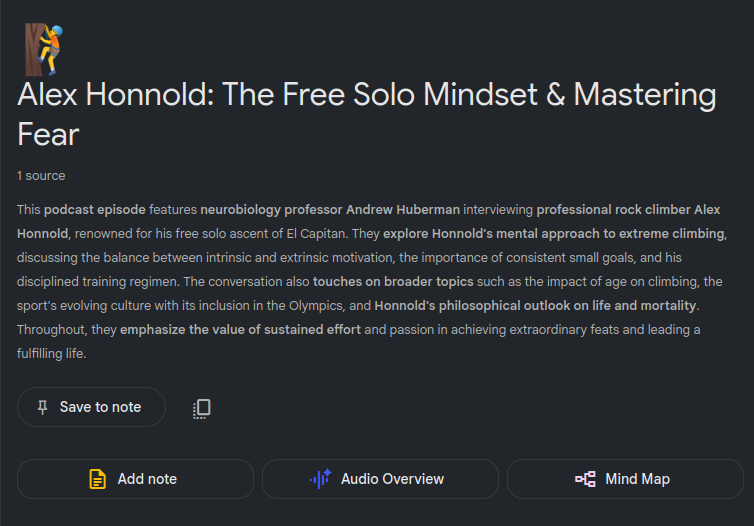
Task: Click "neurobiology professor Andrew Huberman" in the summary
Action: [x=330, y=210]
